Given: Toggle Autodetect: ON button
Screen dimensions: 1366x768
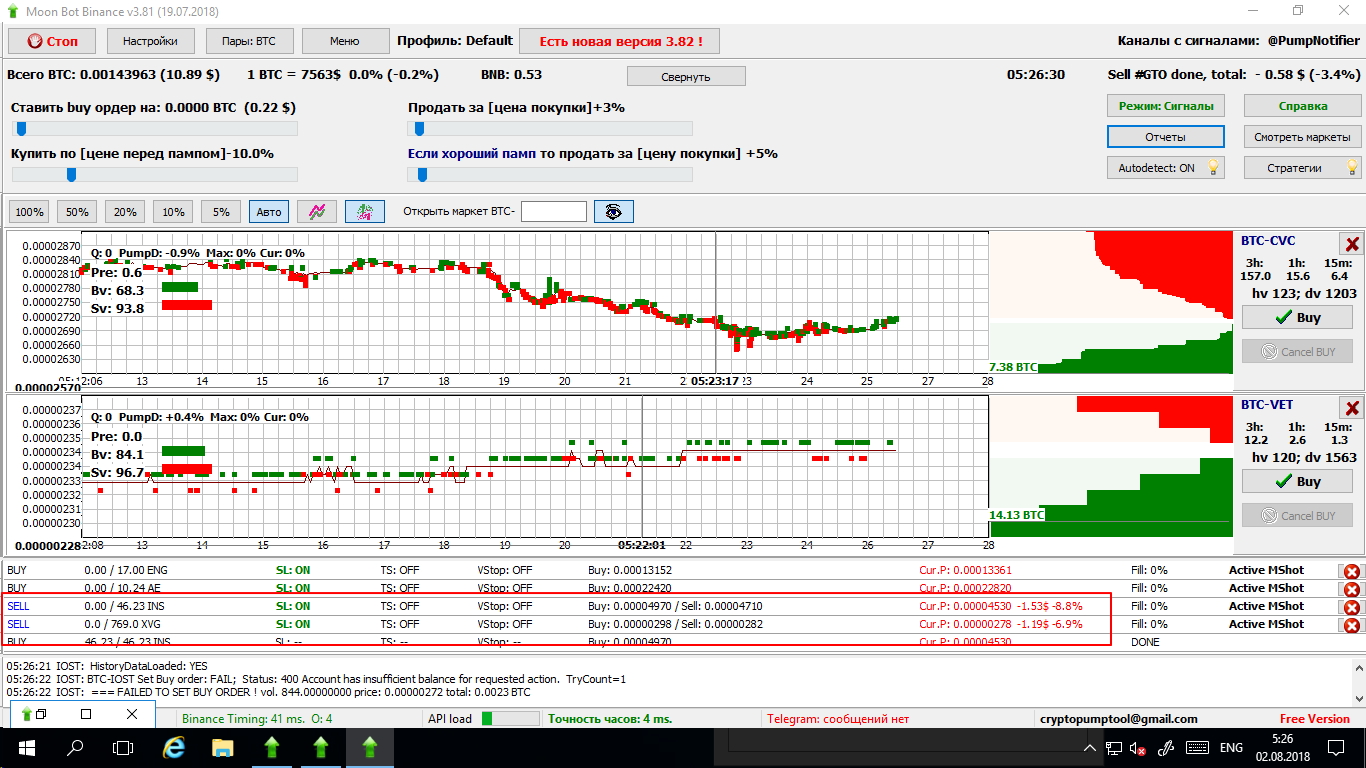Looking at the screenshot, I should (1166, 168).
